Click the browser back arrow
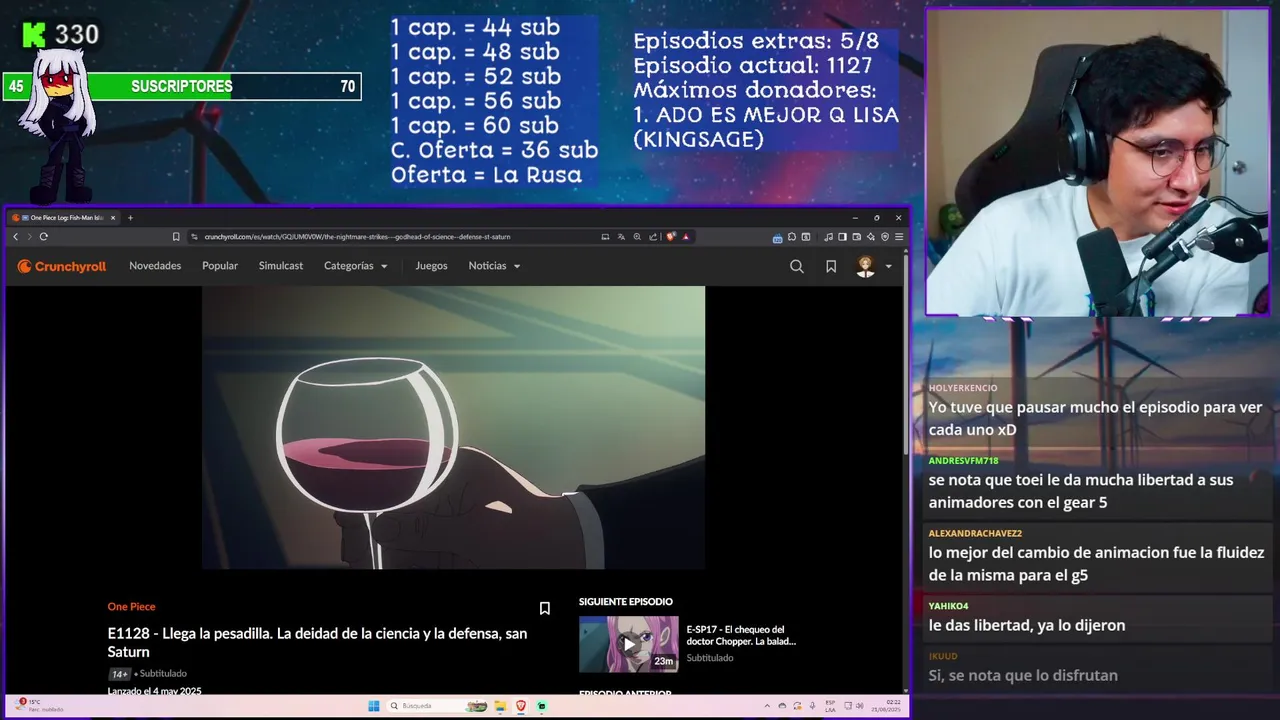Screen dimensions: 1280x720 (16, 237)
